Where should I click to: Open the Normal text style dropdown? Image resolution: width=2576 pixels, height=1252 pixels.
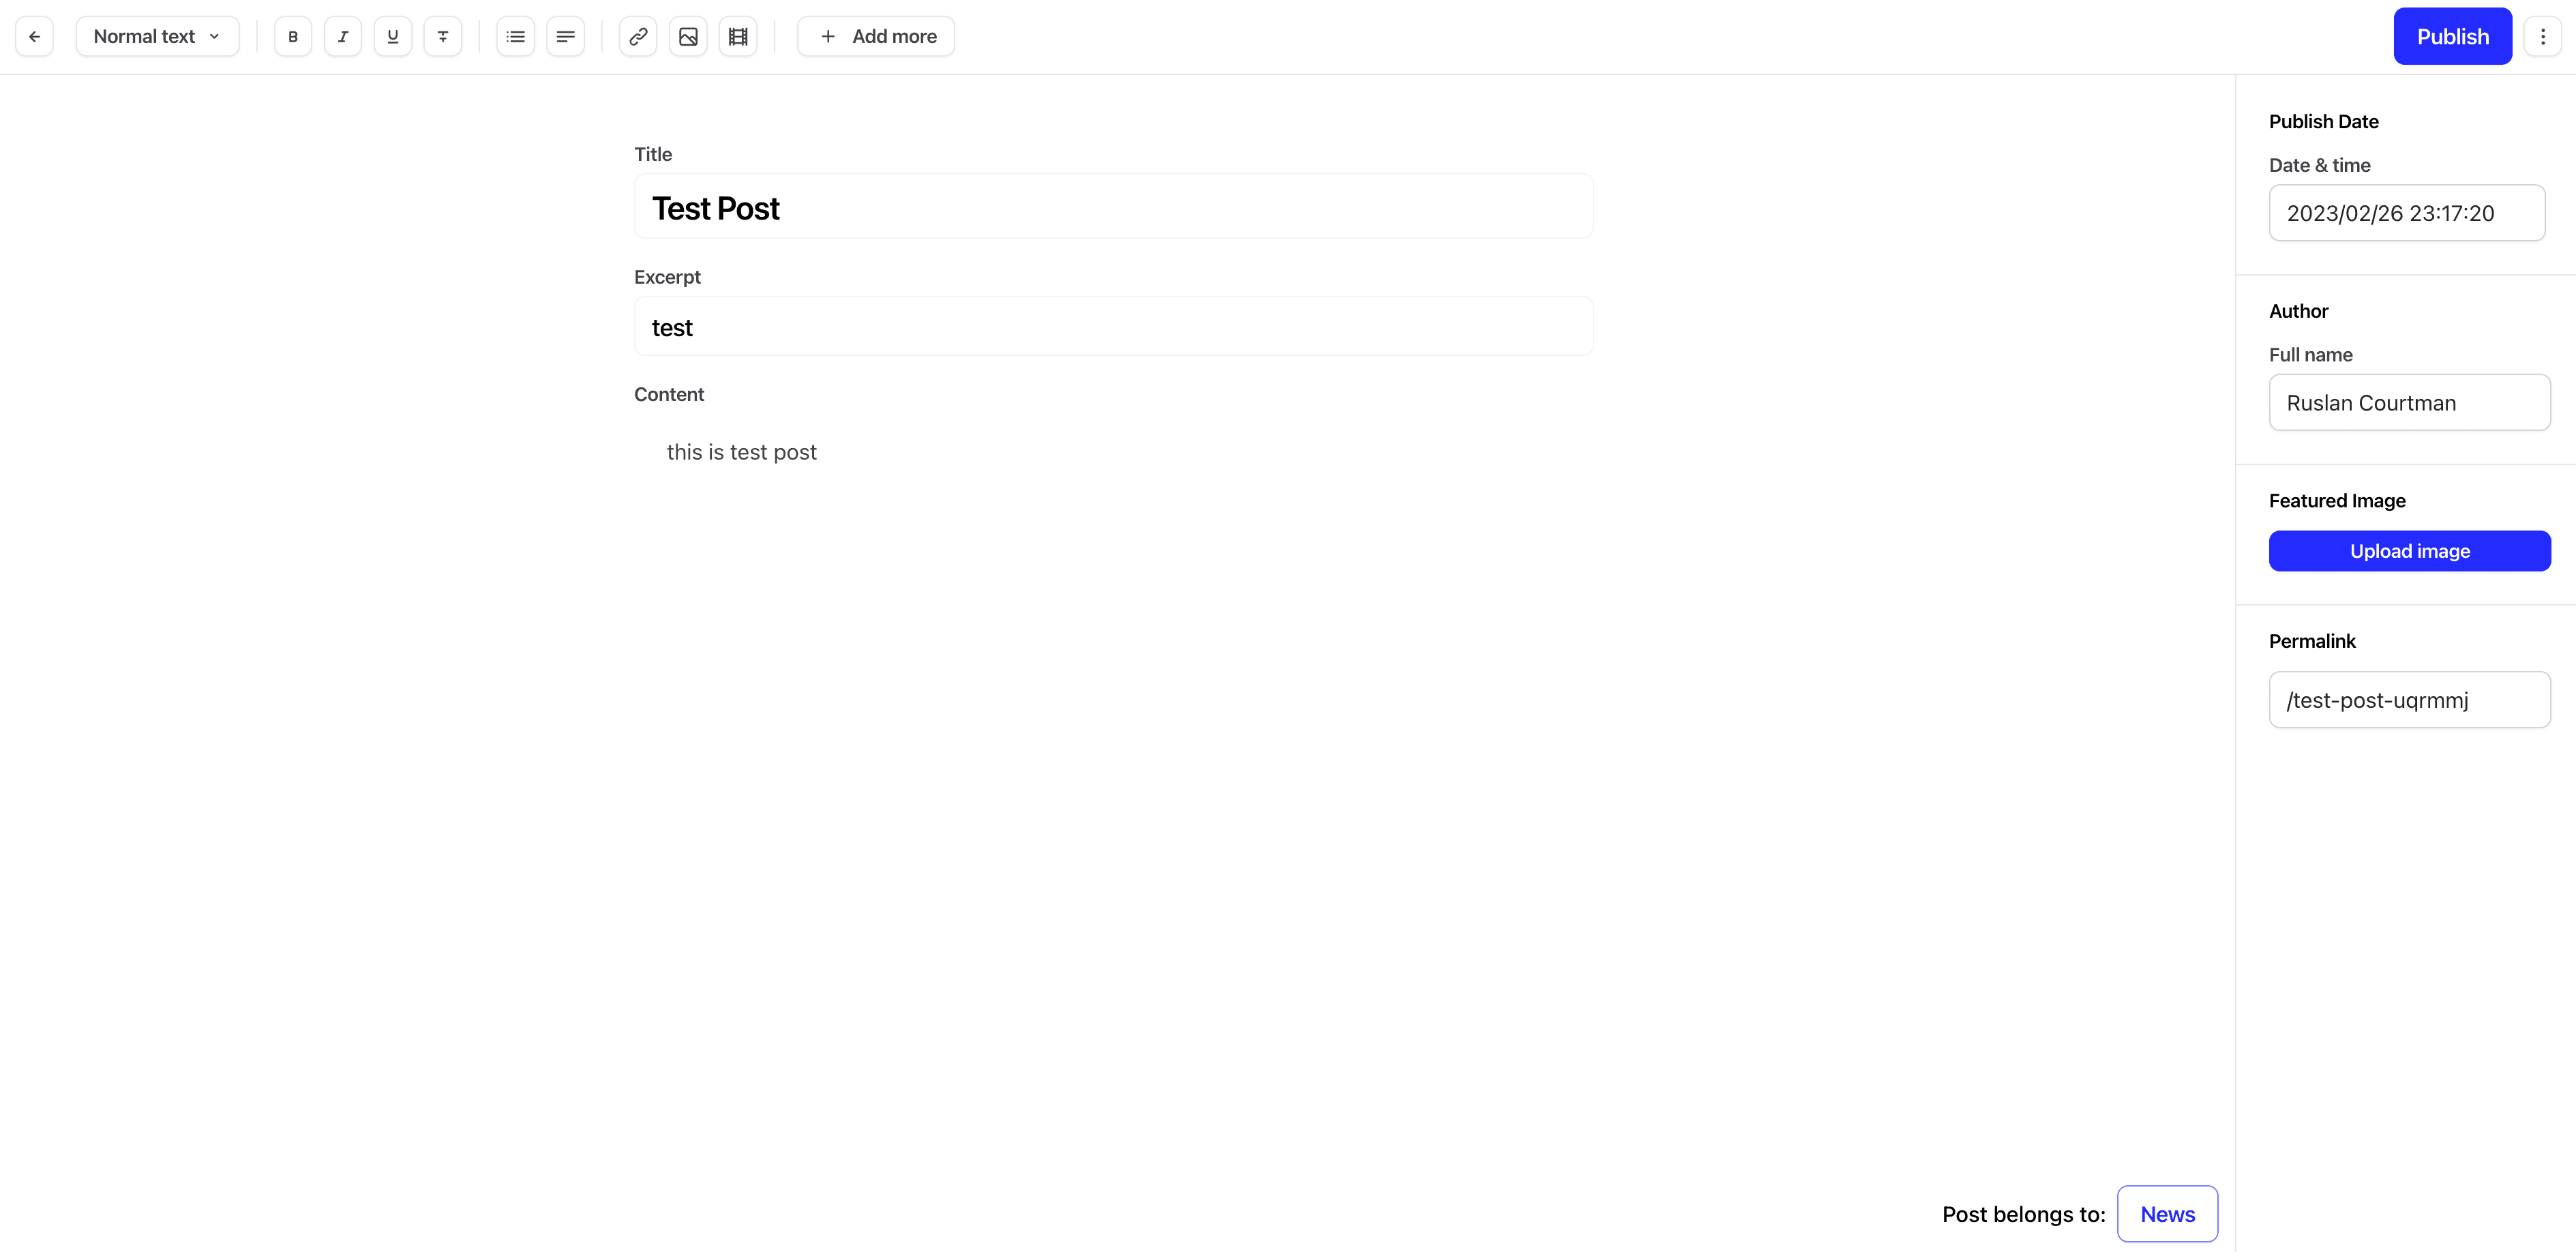157,36
